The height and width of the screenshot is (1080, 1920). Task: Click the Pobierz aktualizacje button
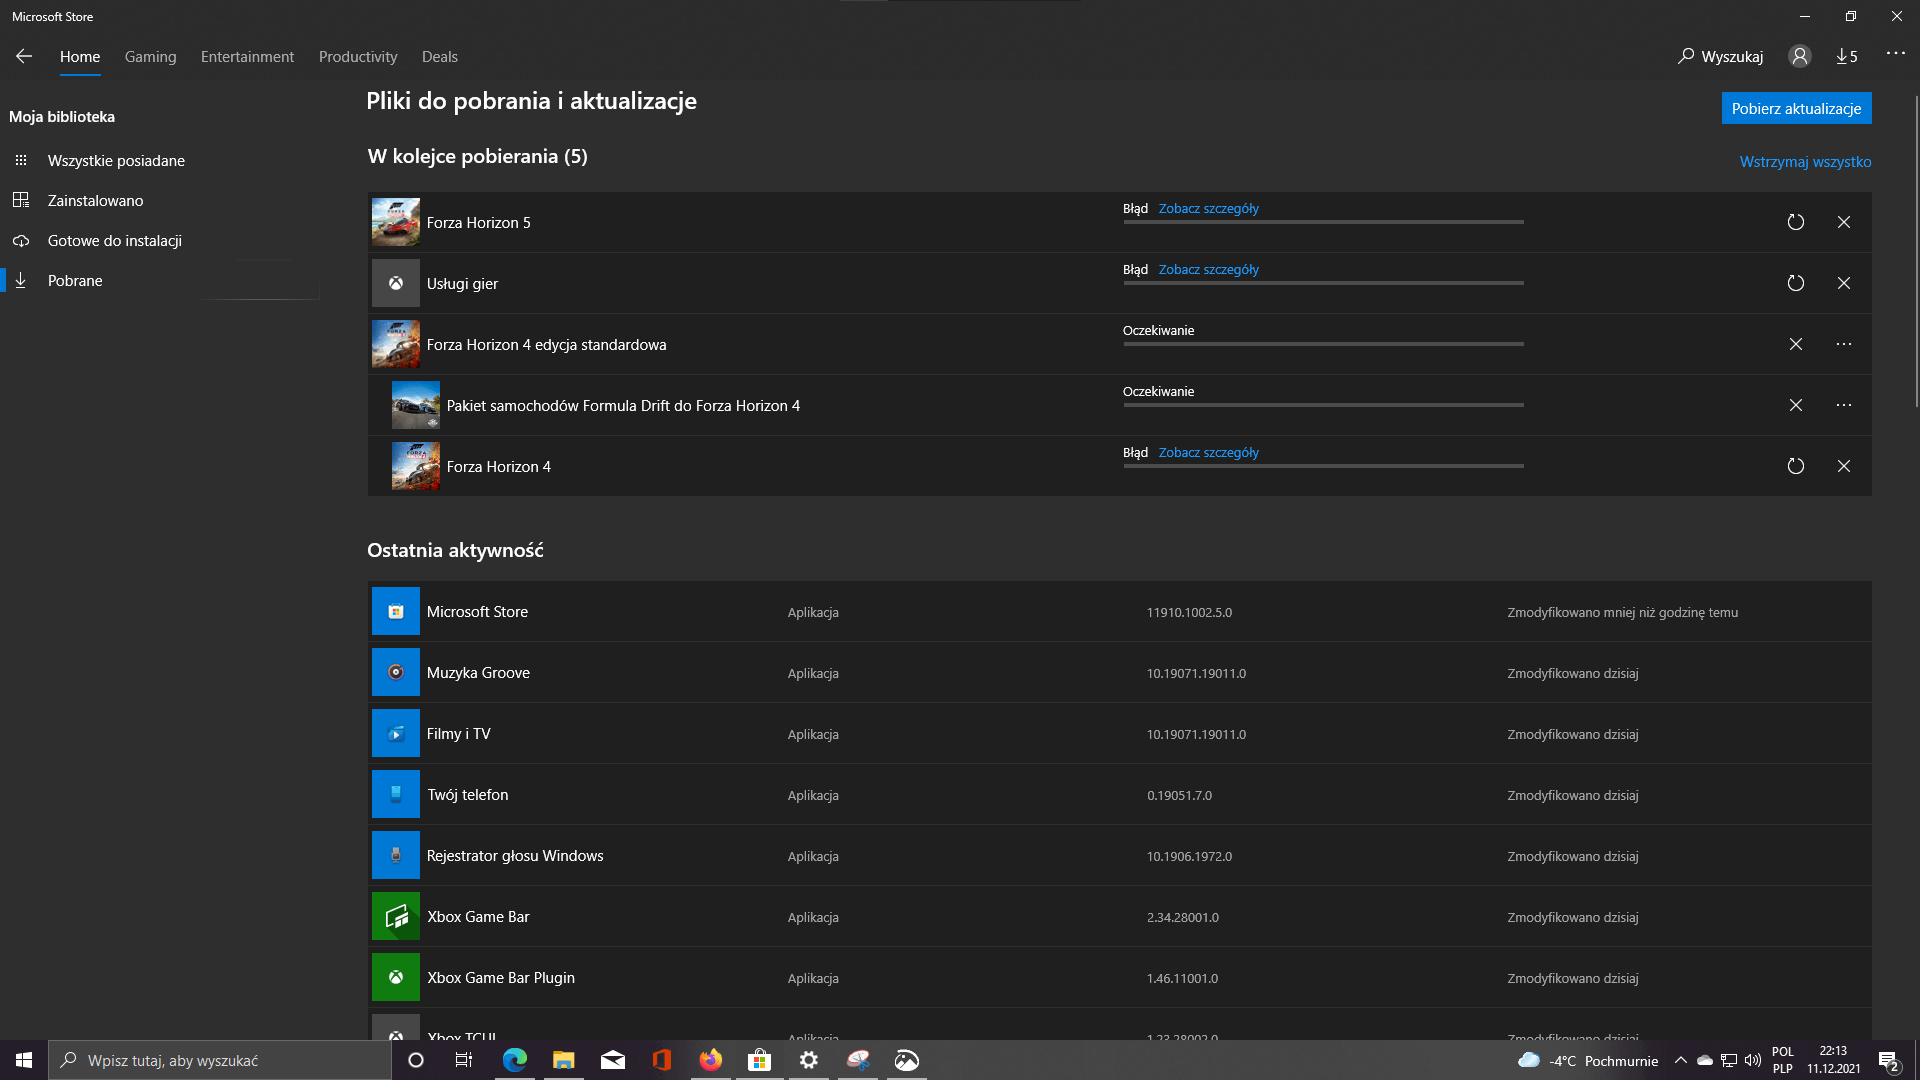[x=1795, y=108]
